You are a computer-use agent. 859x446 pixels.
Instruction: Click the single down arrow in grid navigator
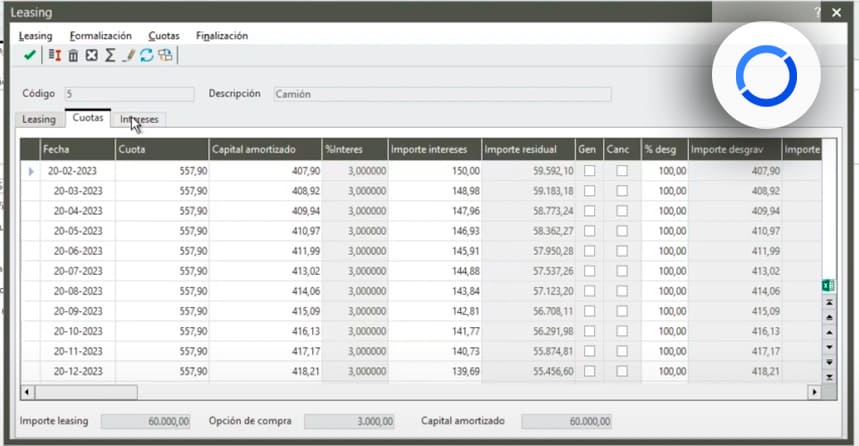pyautogui.click(x=829, y=347)
